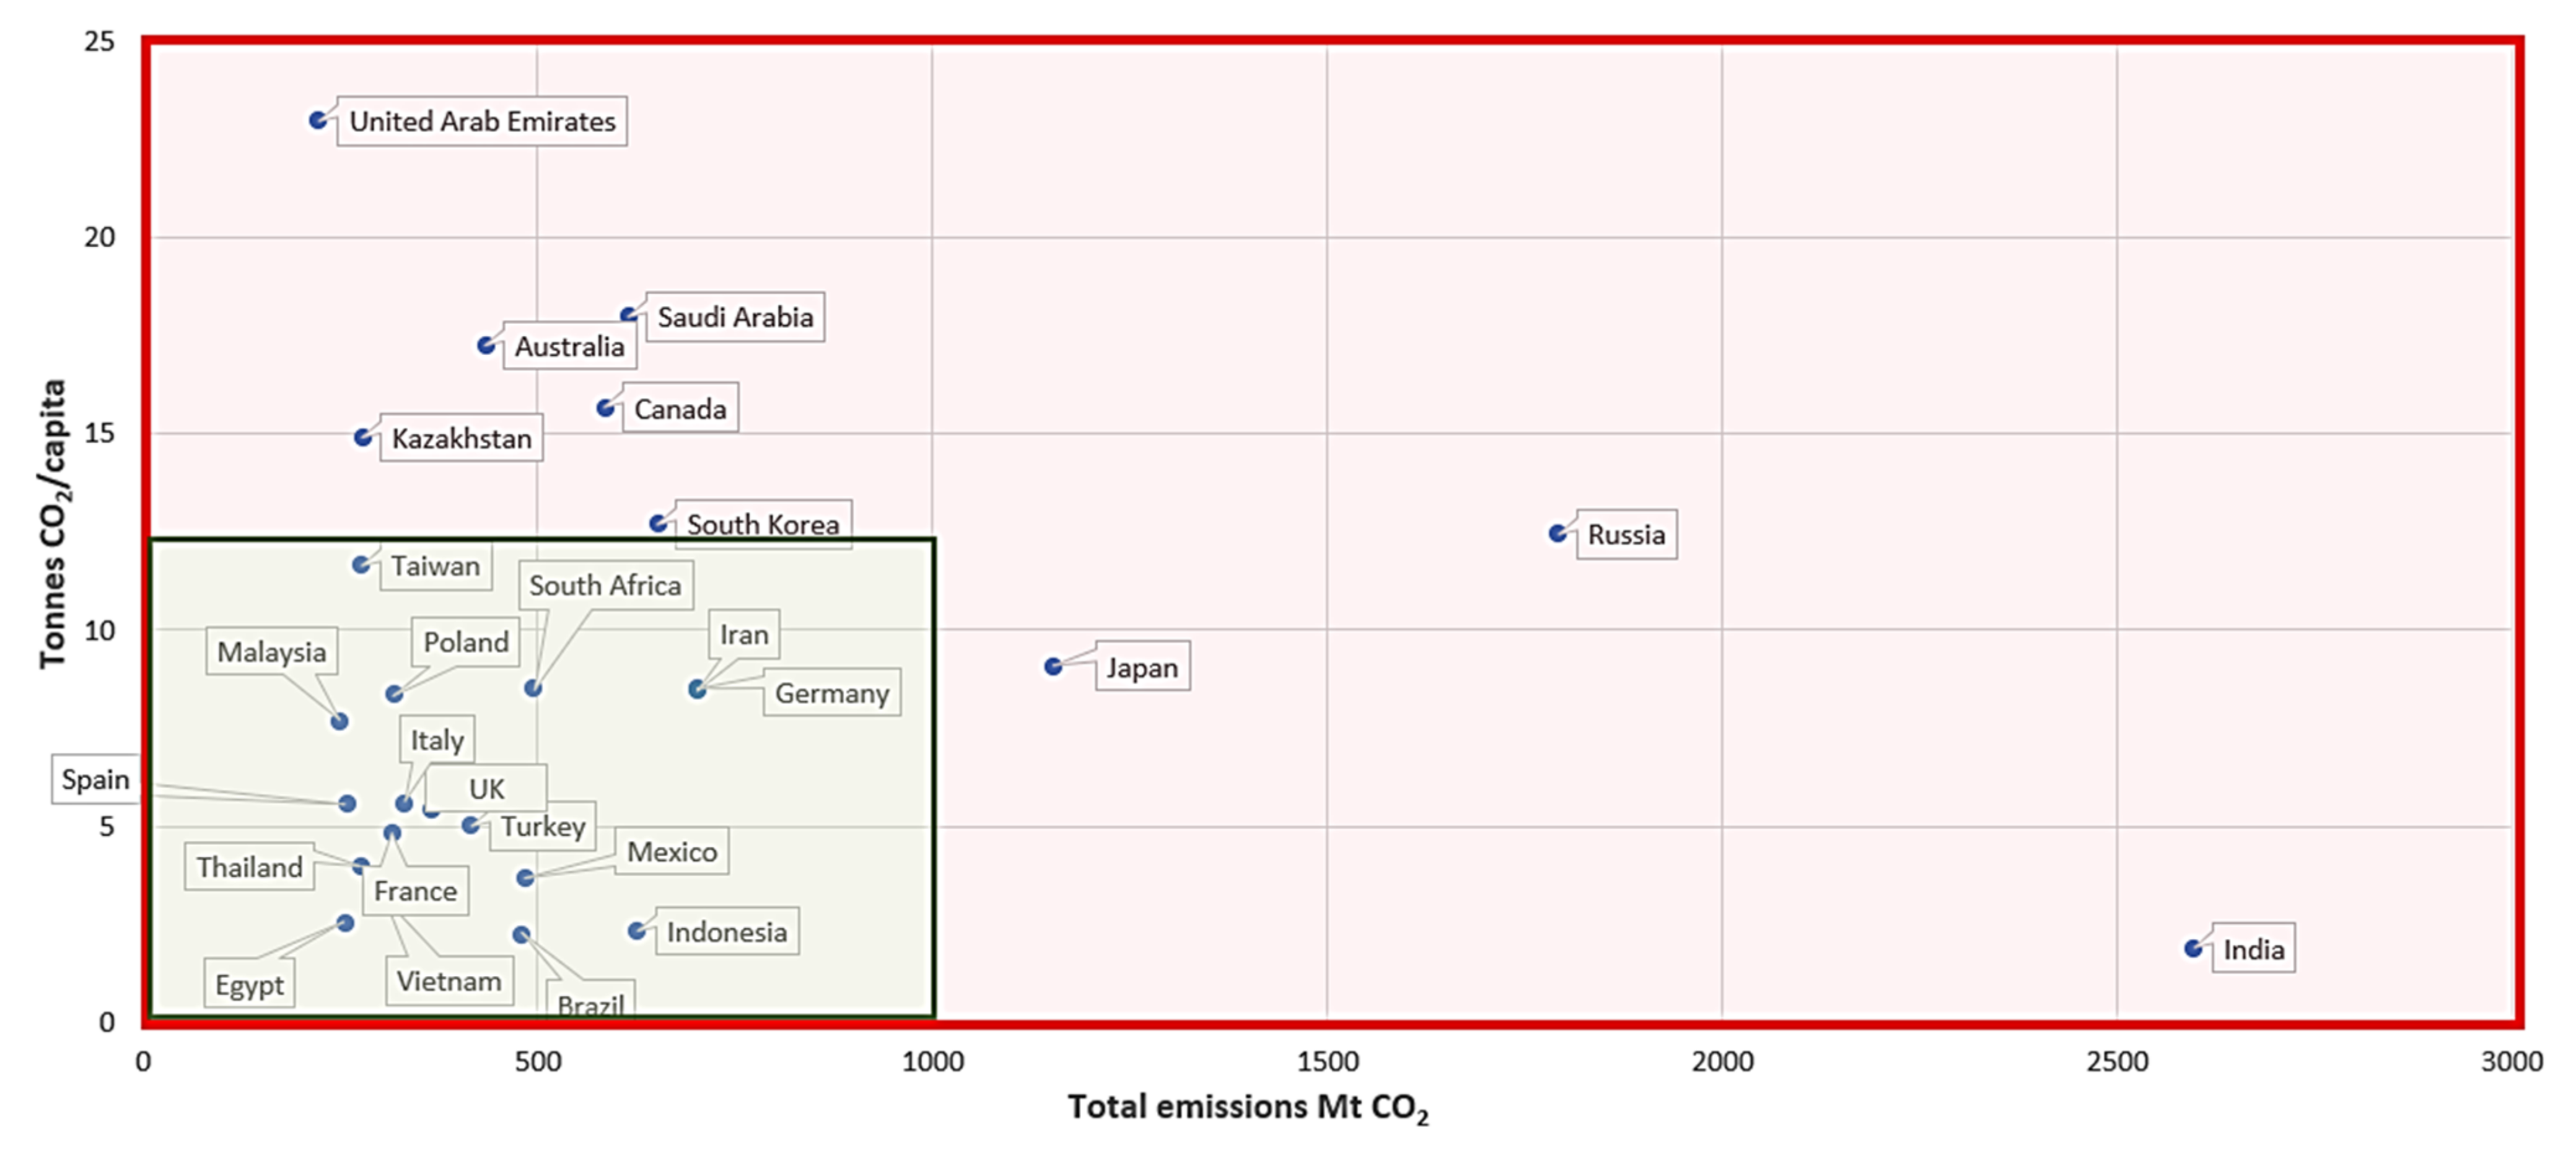
Task: Click the Total emissions Mt CO2 axis title
Action: point(1247,1107)
